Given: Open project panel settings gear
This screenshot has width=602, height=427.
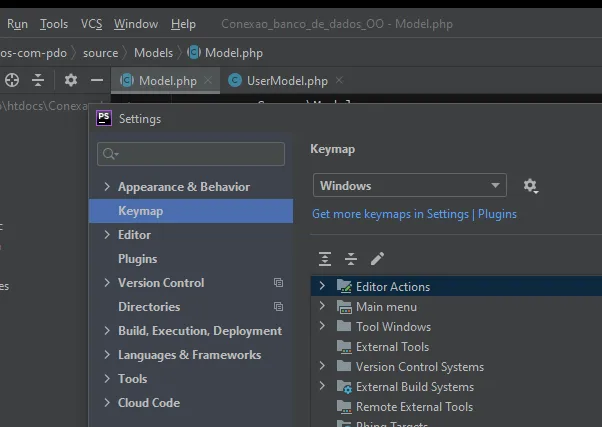Looking at the screenshot, I should click(x=70, y=80).
